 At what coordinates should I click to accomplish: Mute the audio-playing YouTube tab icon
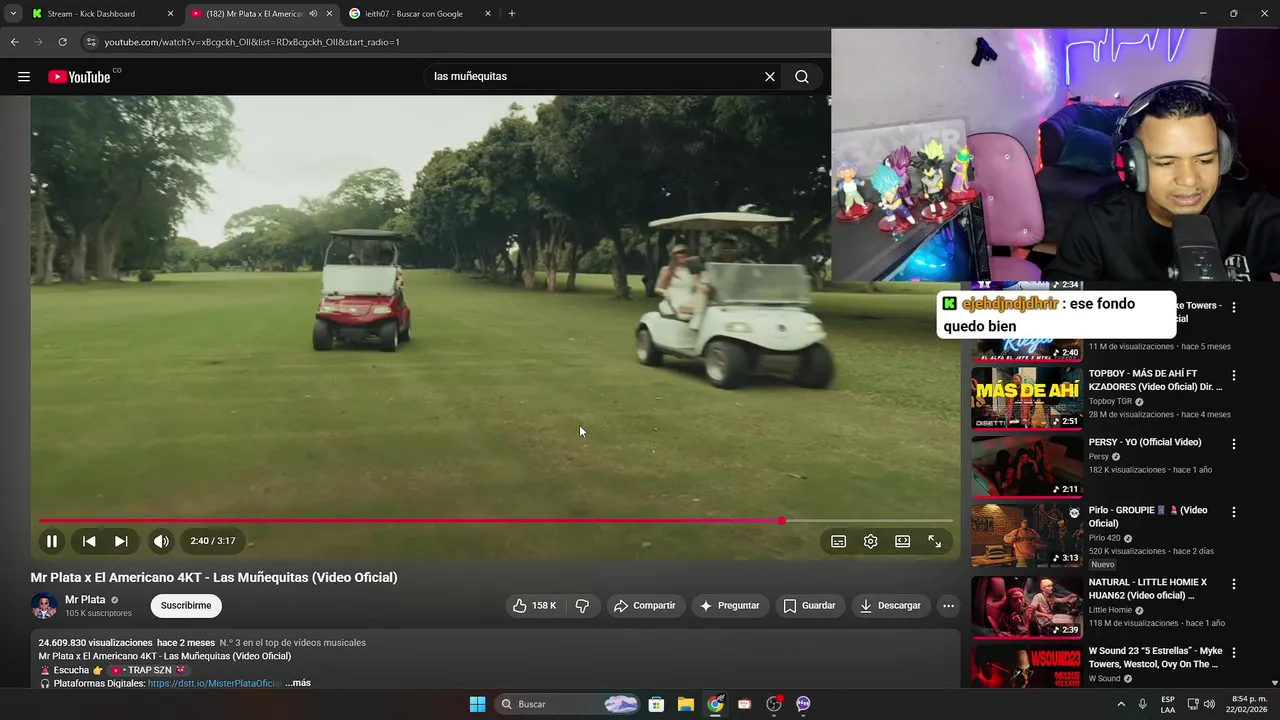coord(313,14)
